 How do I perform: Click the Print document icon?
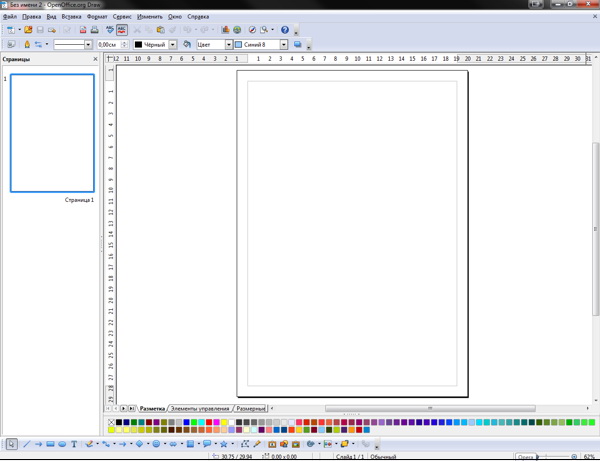point(95,30)
